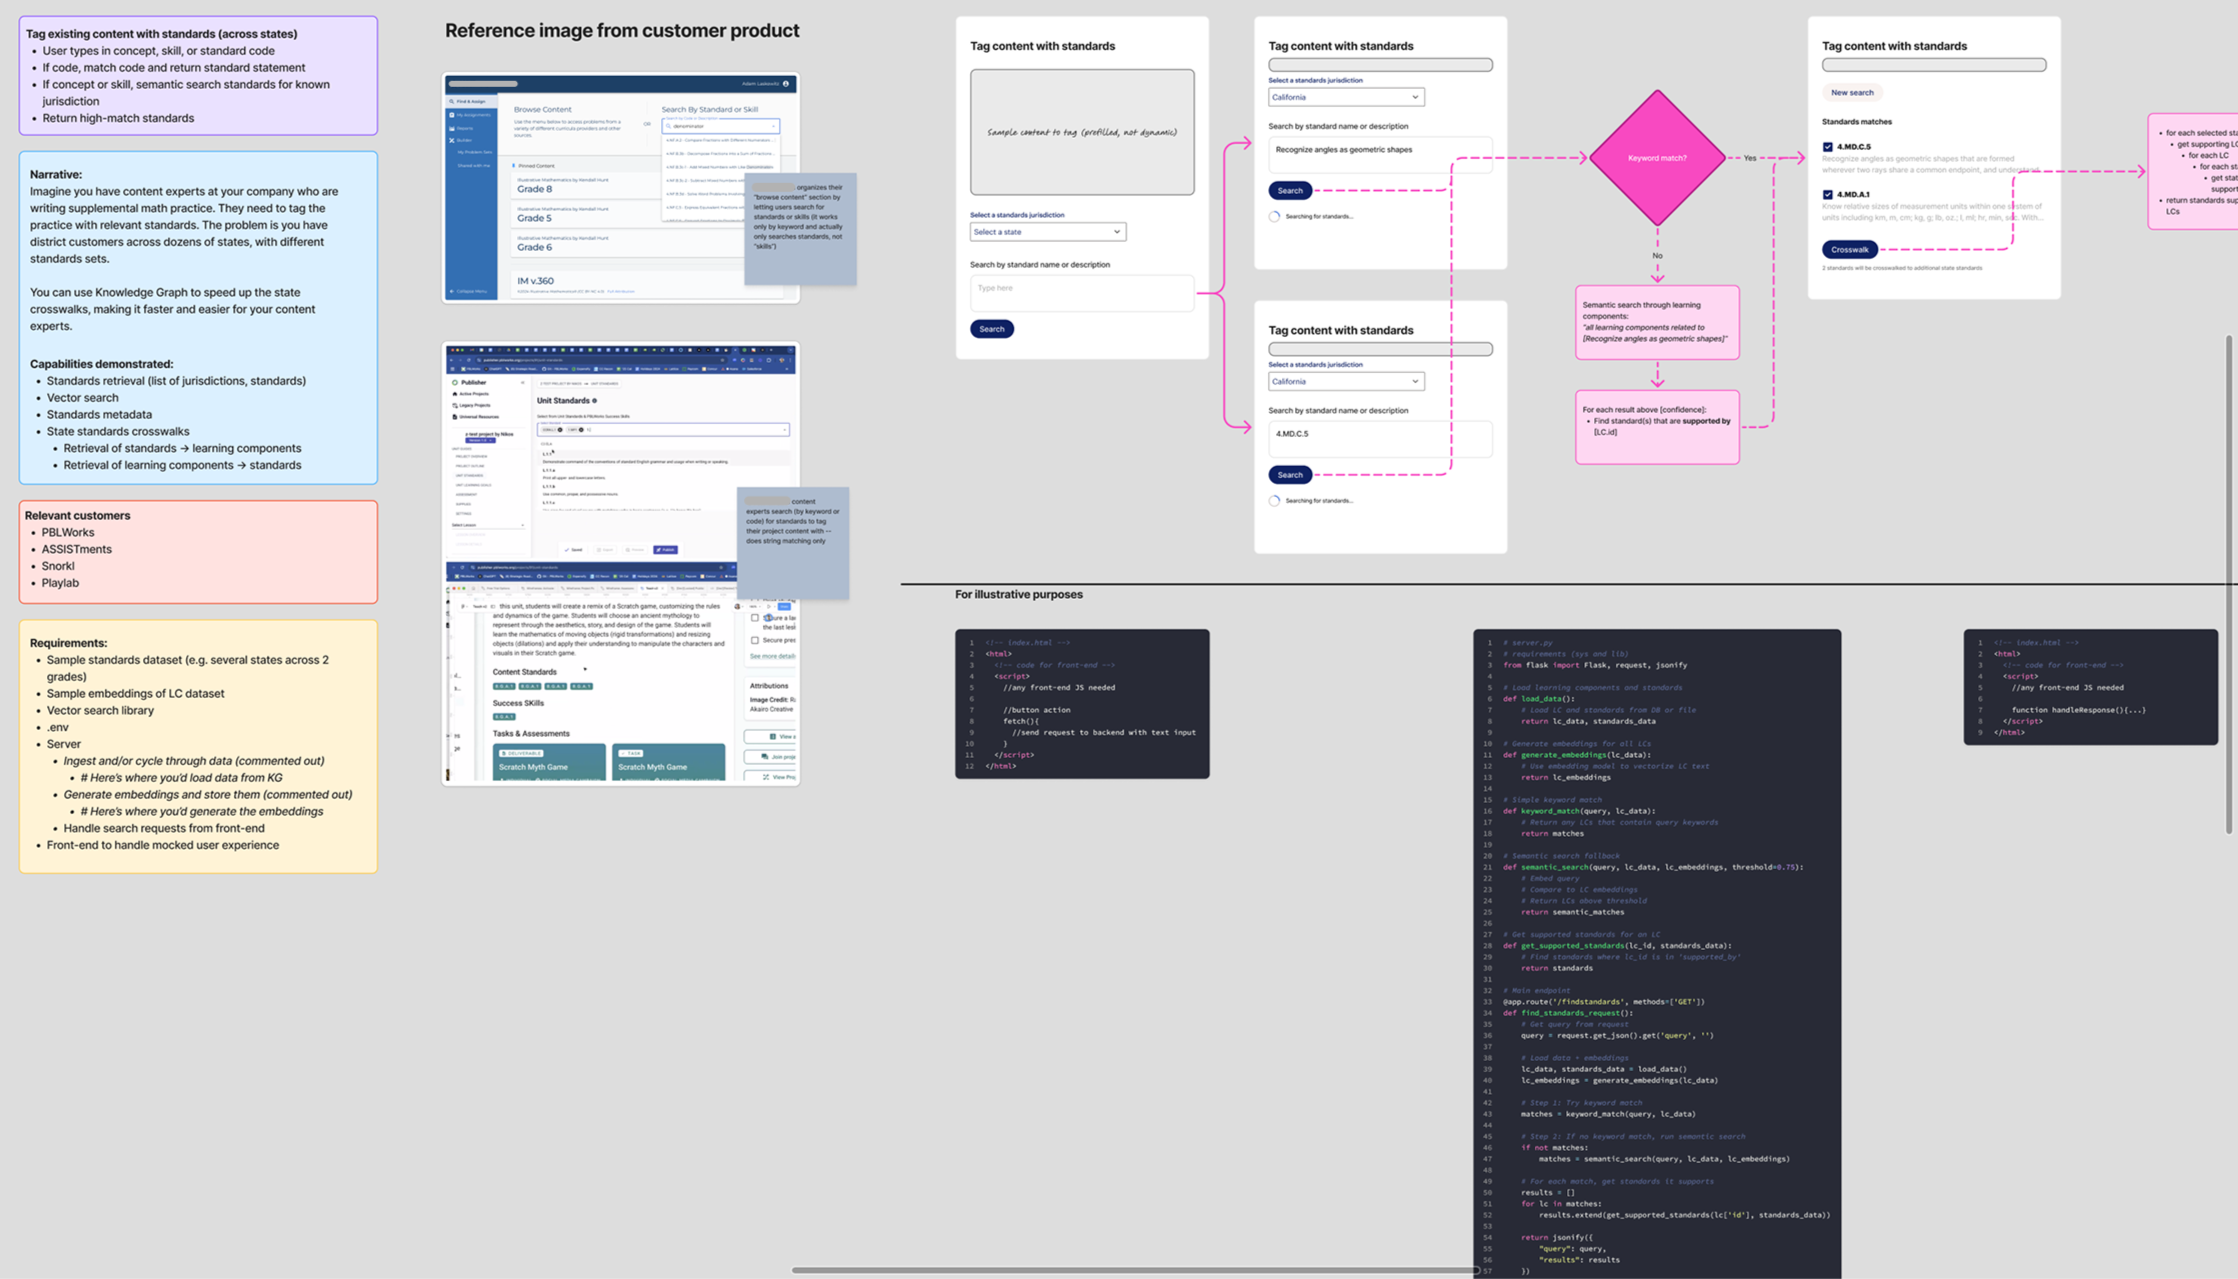Click the New search button

pyautogui.click(x=1851, y=93)
